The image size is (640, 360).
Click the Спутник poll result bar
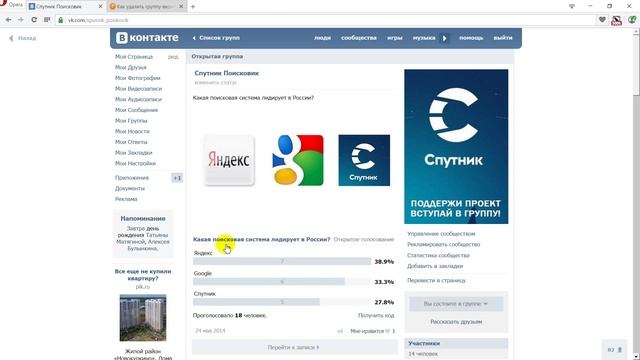[x=282, y=302]
